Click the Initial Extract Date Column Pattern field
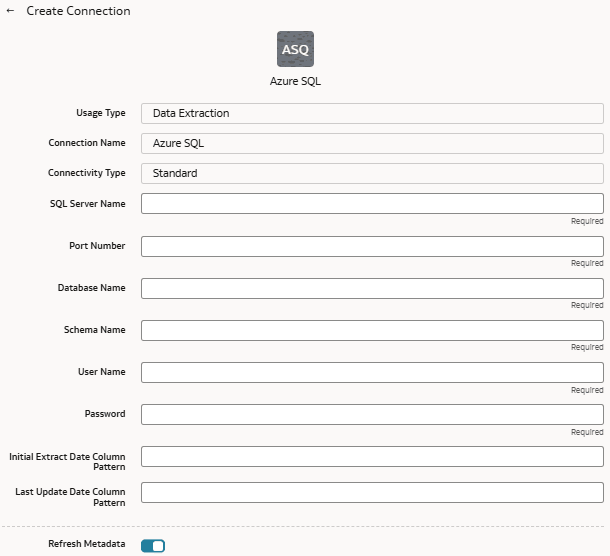 372,456
